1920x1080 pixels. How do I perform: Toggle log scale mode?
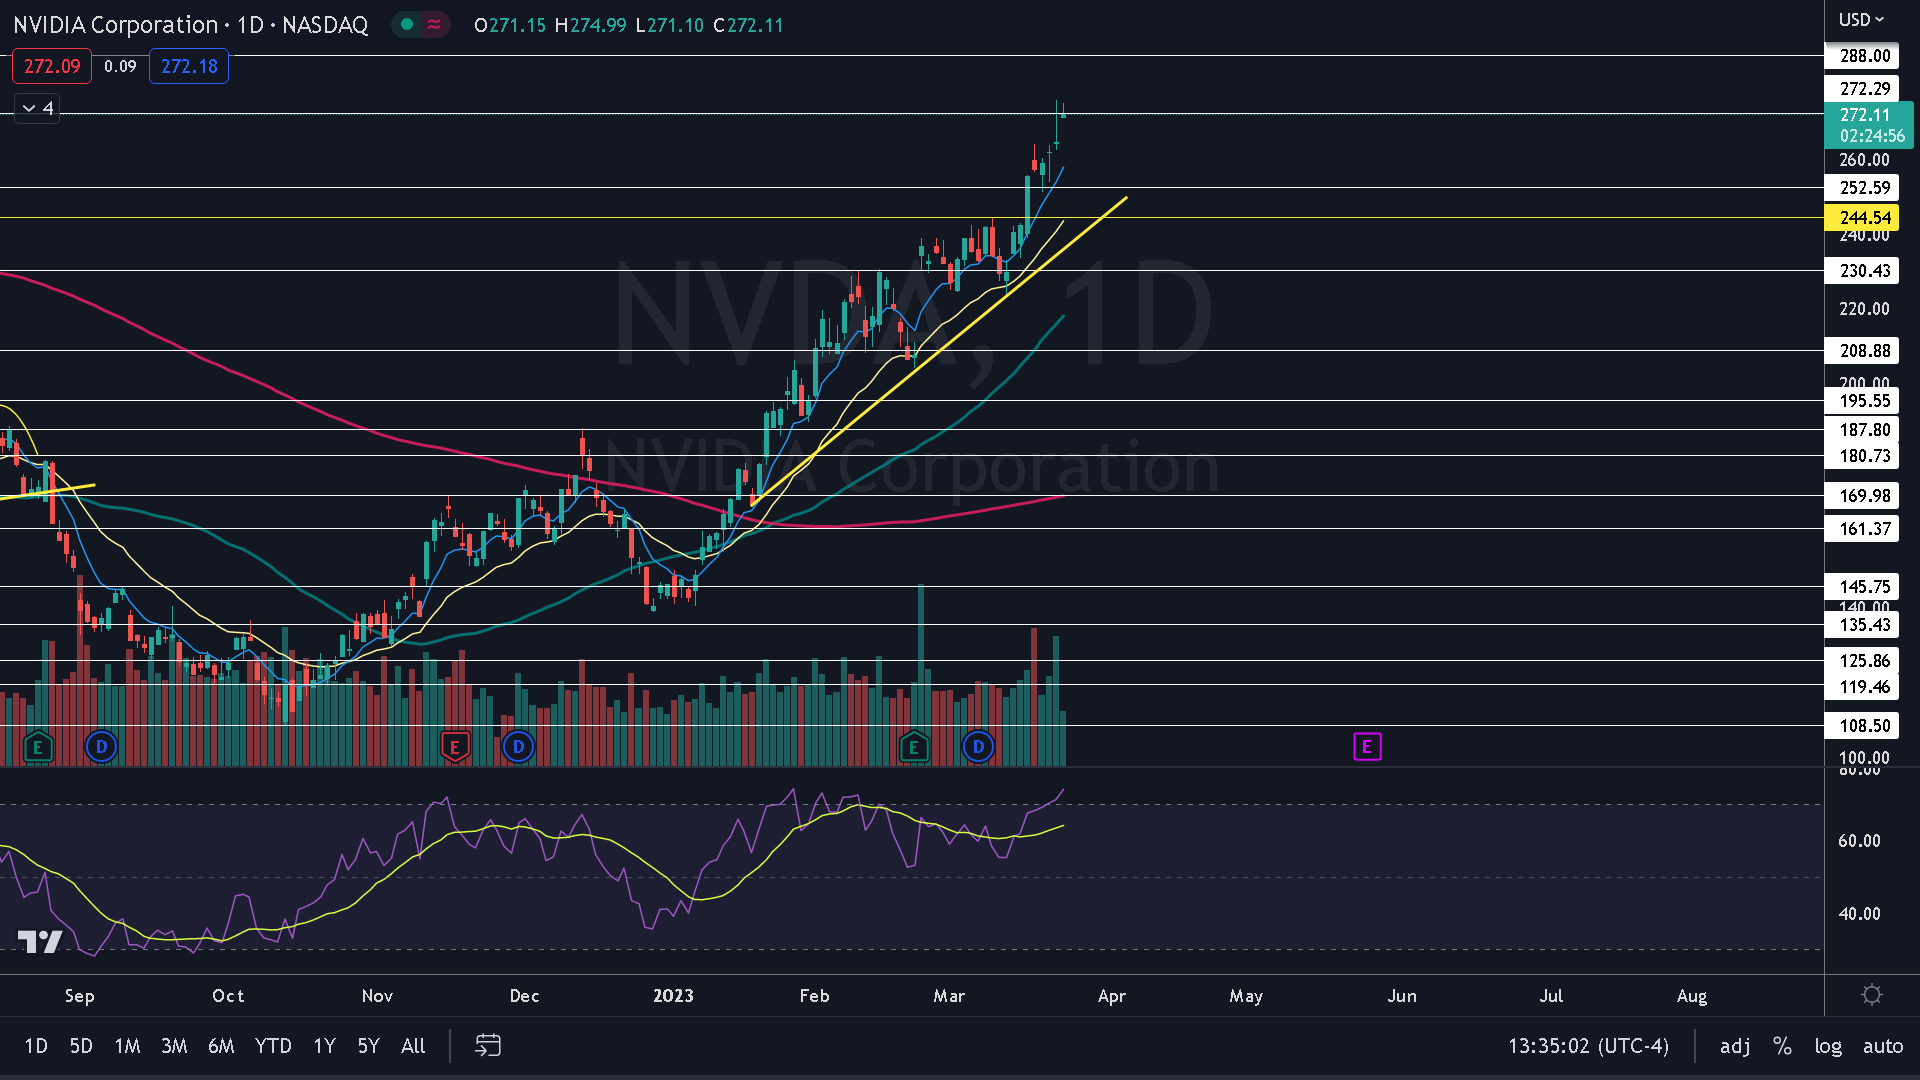pos(1828,1046)
